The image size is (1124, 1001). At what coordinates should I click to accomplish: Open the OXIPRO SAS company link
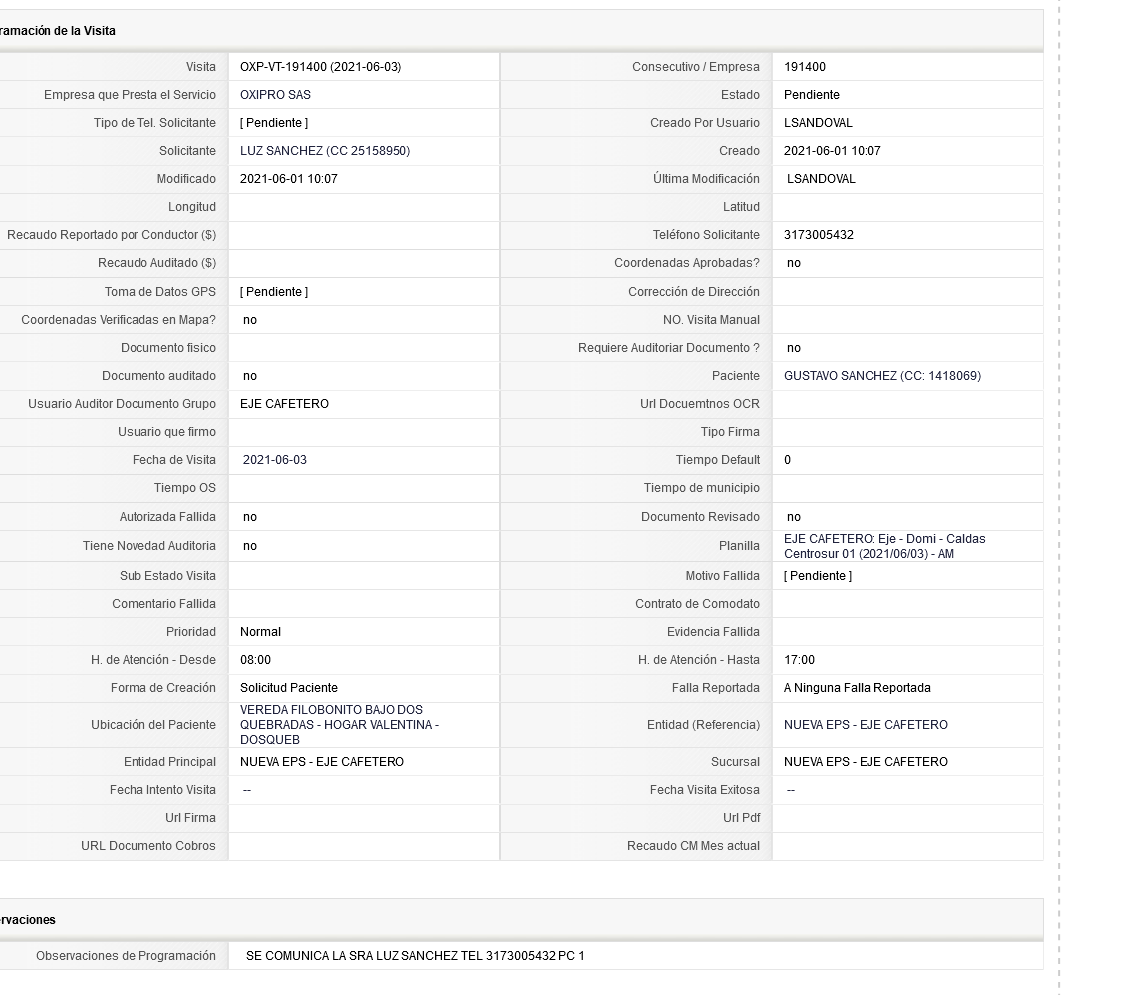point(275,95)
